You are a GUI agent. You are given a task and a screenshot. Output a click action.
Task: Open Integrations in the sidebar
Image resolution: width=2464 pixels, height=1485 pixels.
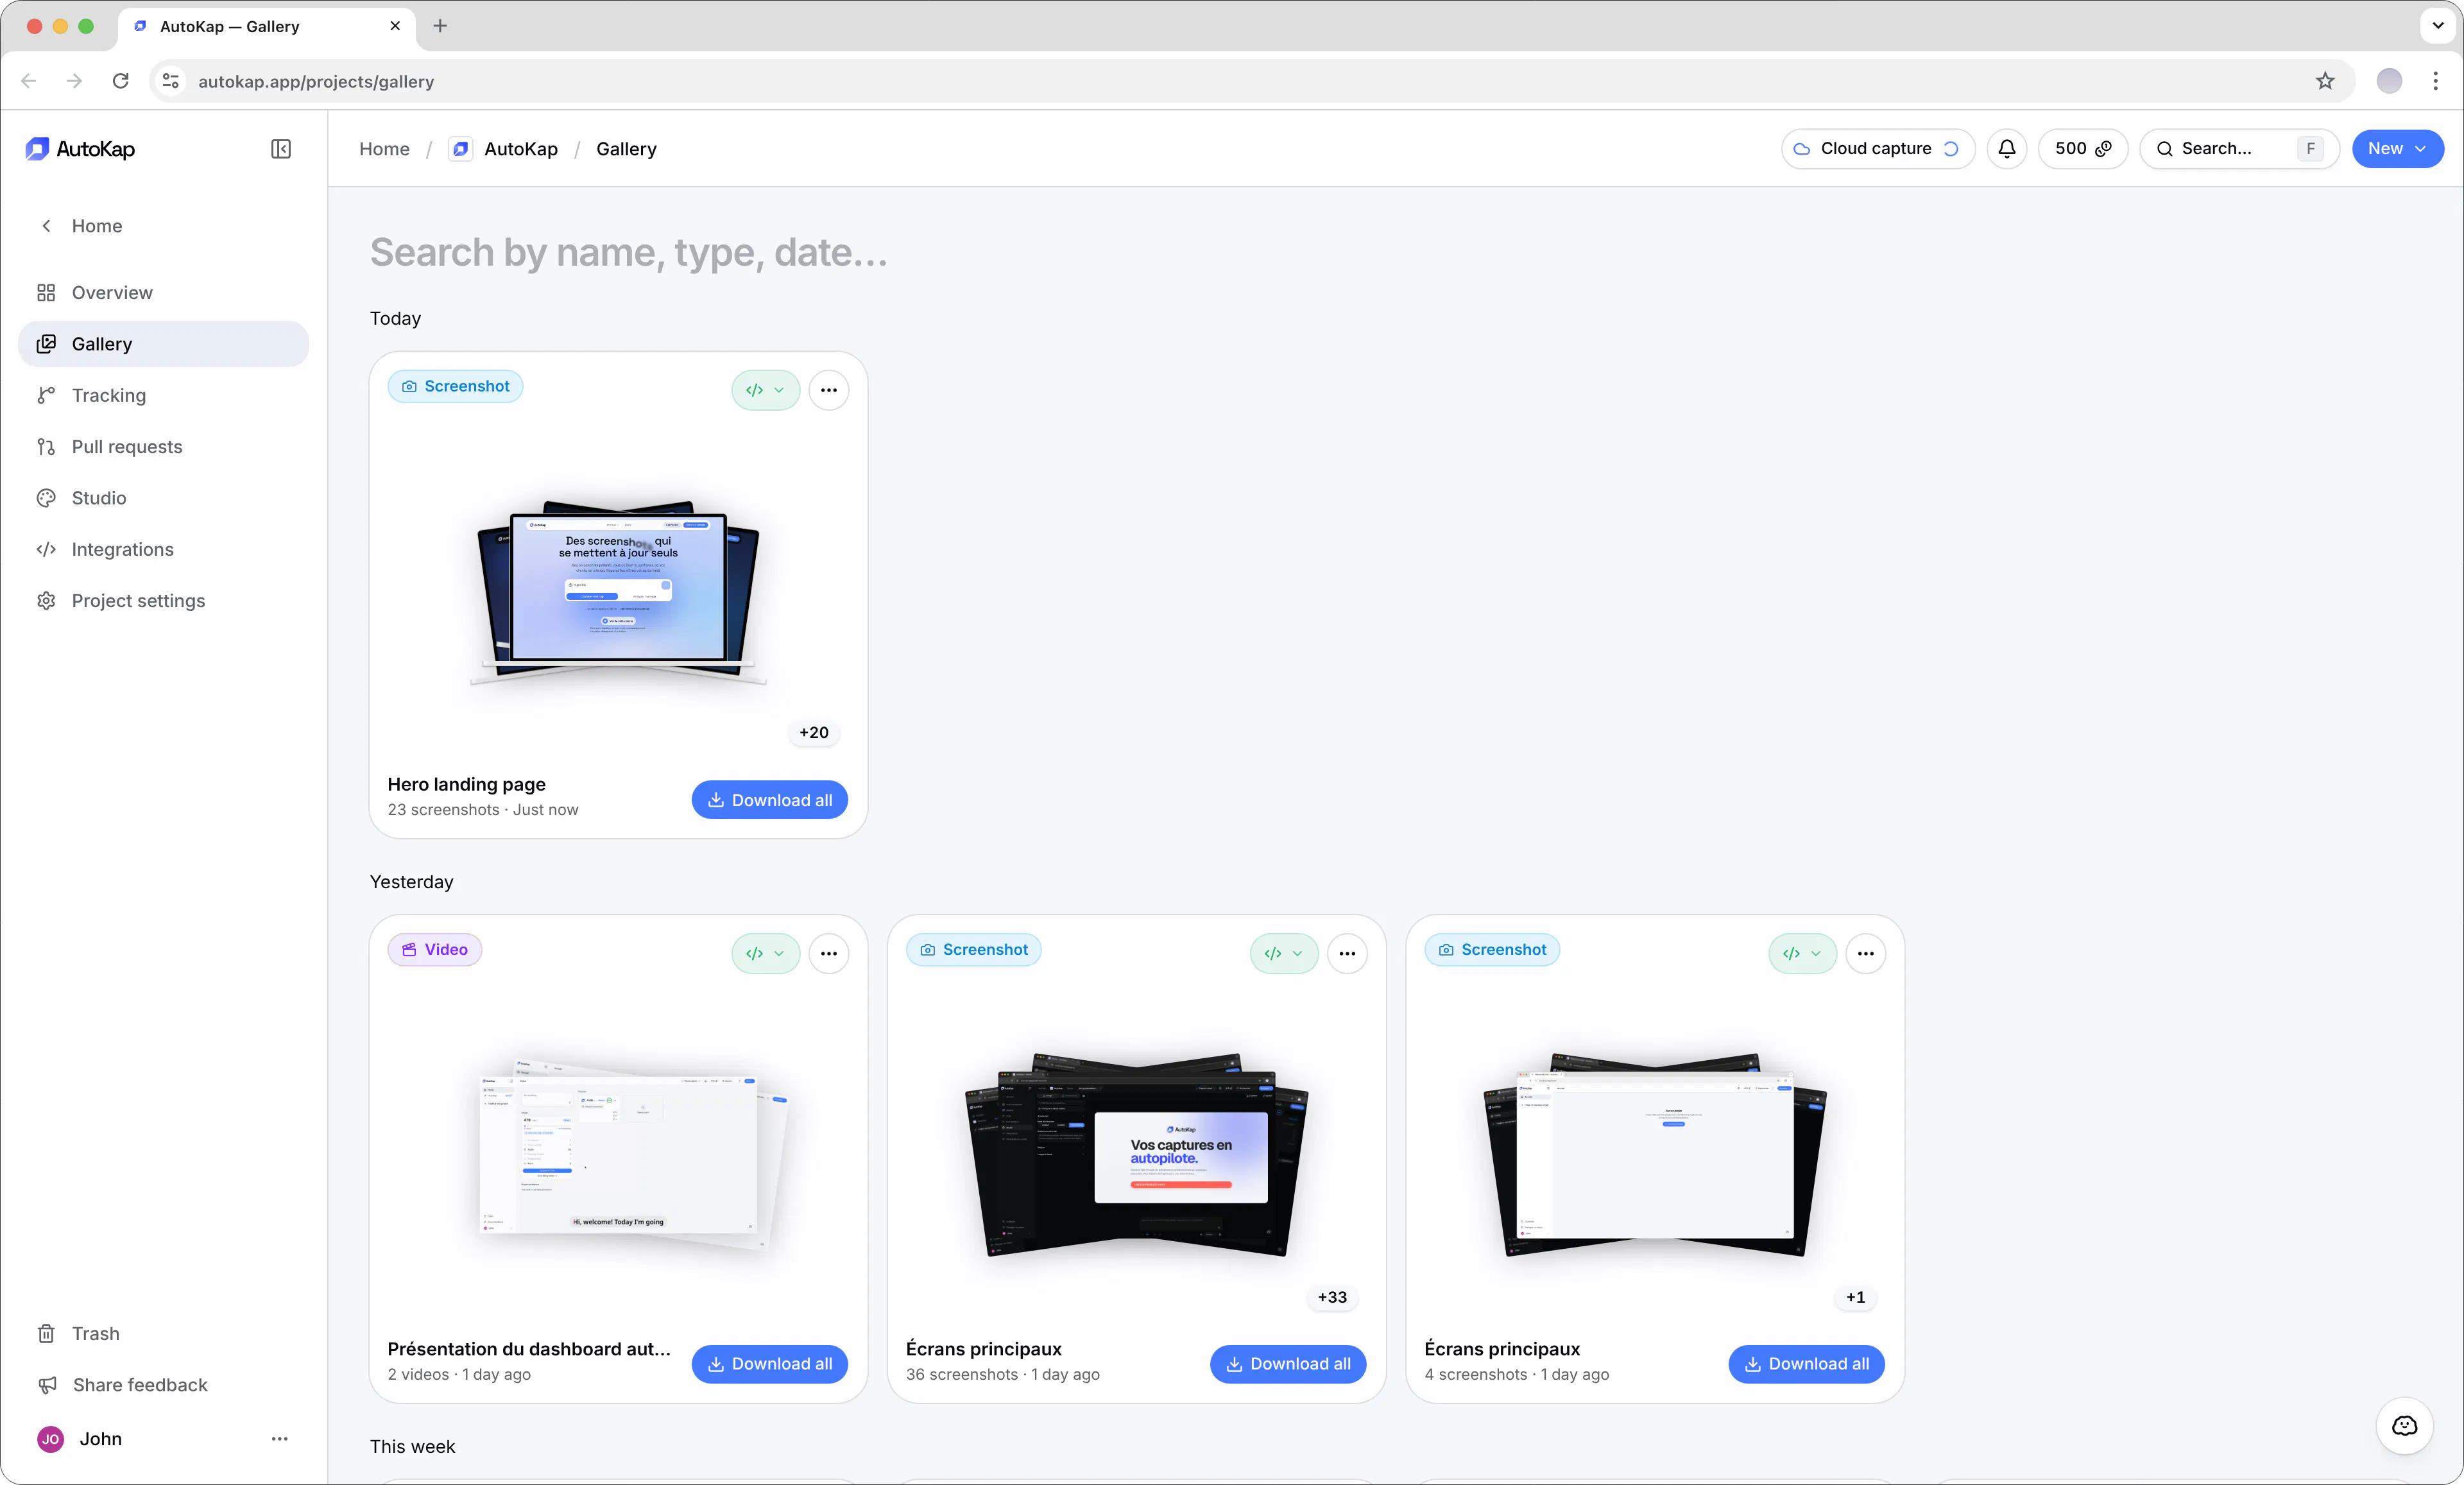point(163,549)
